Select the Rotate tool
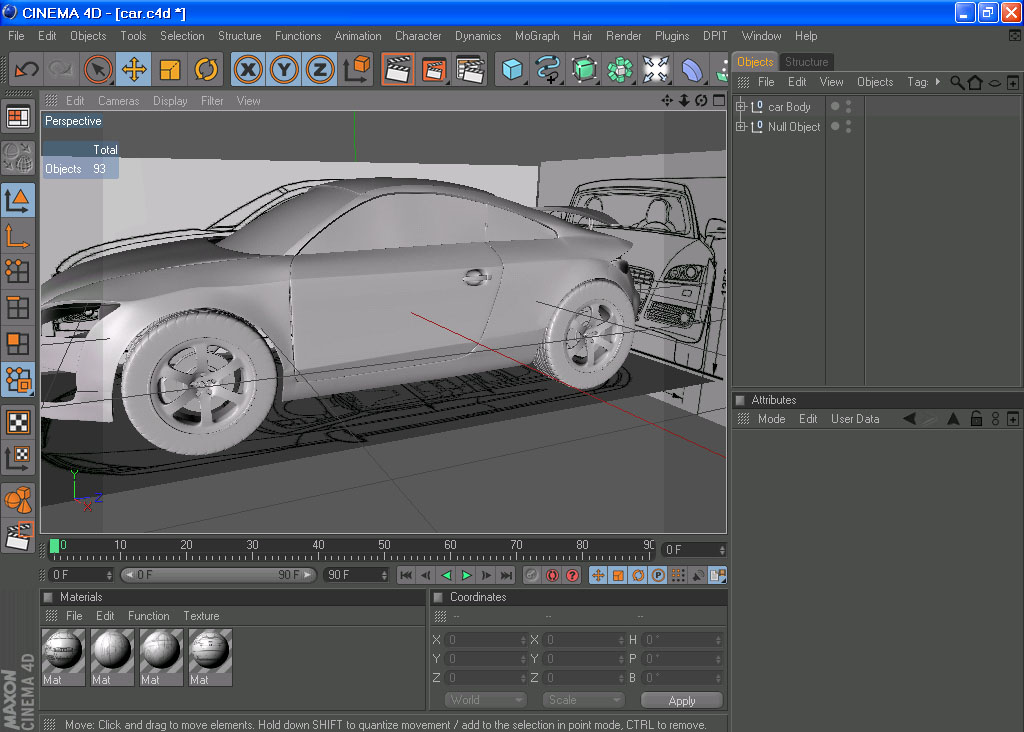 click(206, 69)
